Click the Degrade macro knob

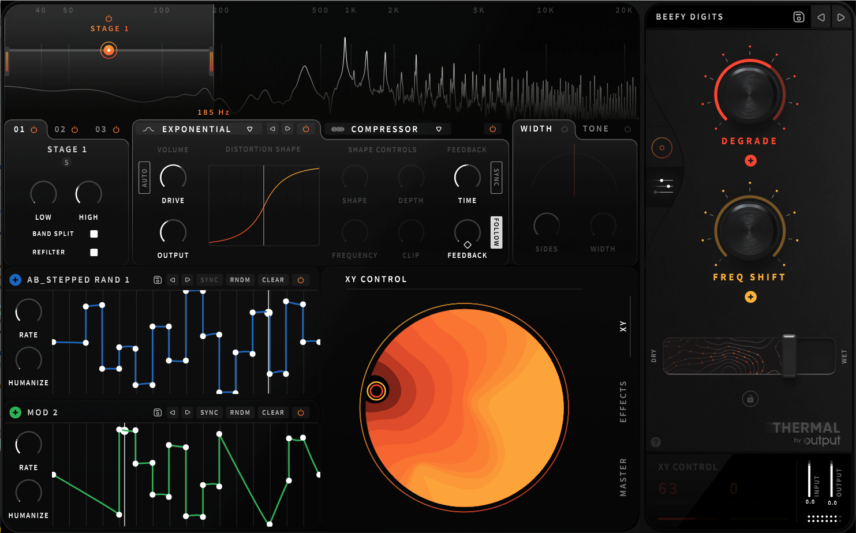[x=750, y=94]
